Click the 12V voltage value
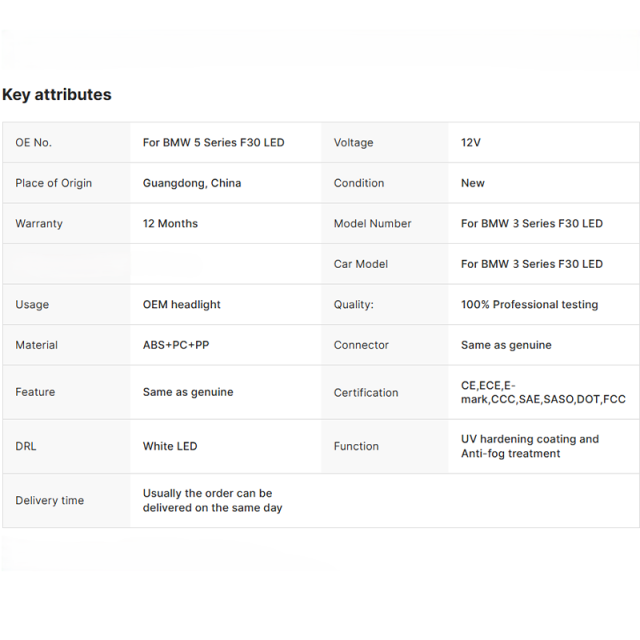Image resolution: width=640 pixels, height=640 pixels. [471, 143]
